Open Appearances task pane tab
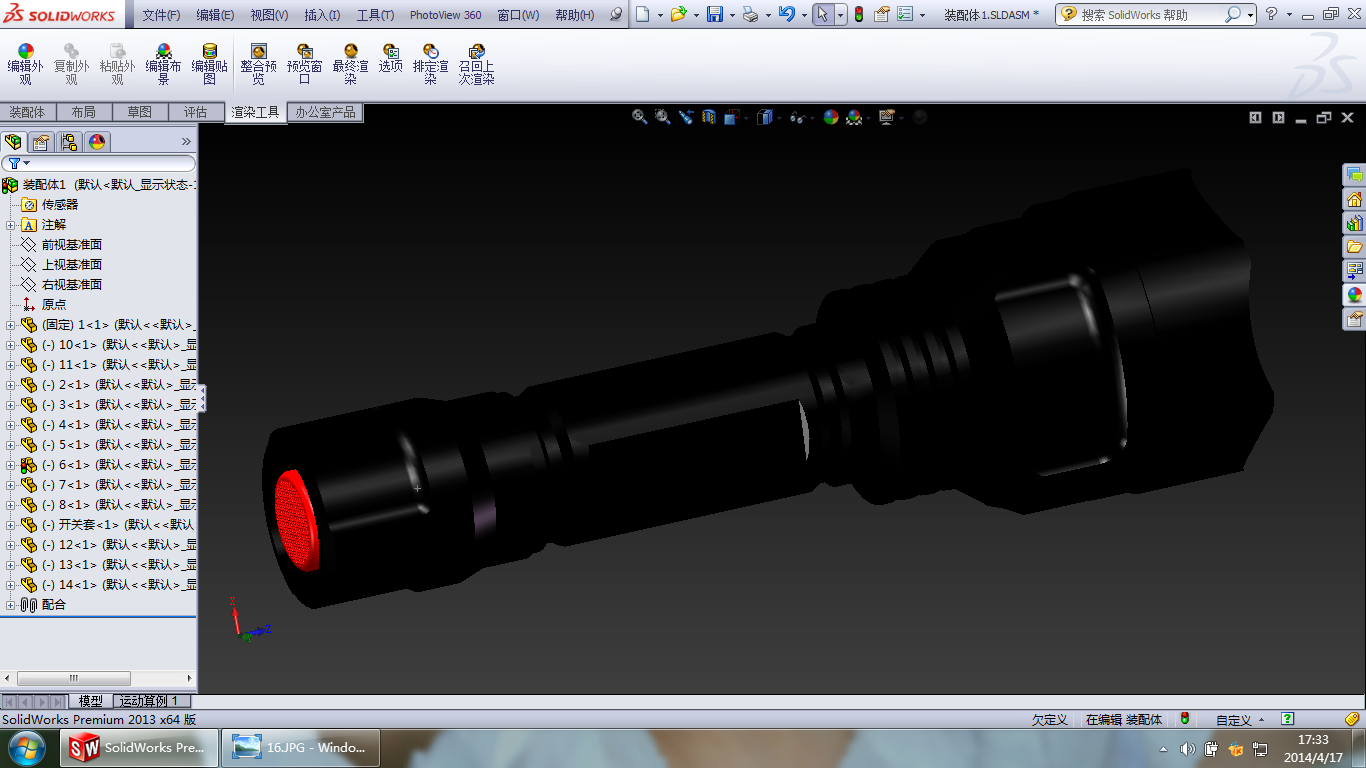 point(1355,295)
